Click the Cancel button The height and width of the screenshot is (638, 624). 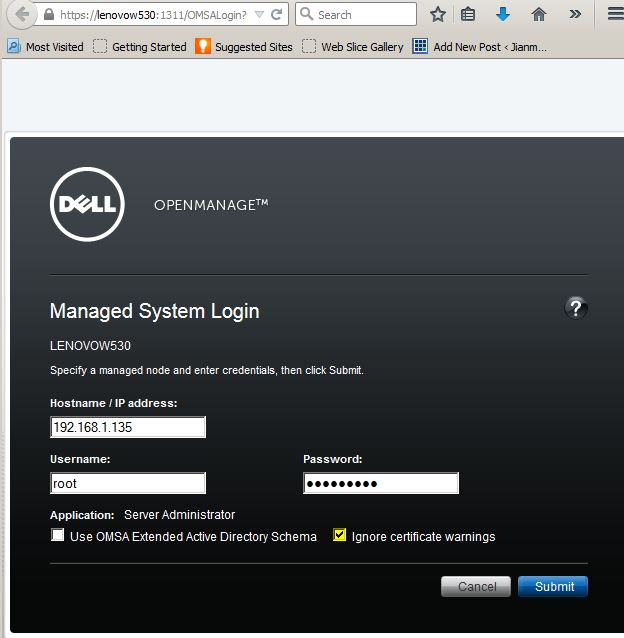[476, 586]
